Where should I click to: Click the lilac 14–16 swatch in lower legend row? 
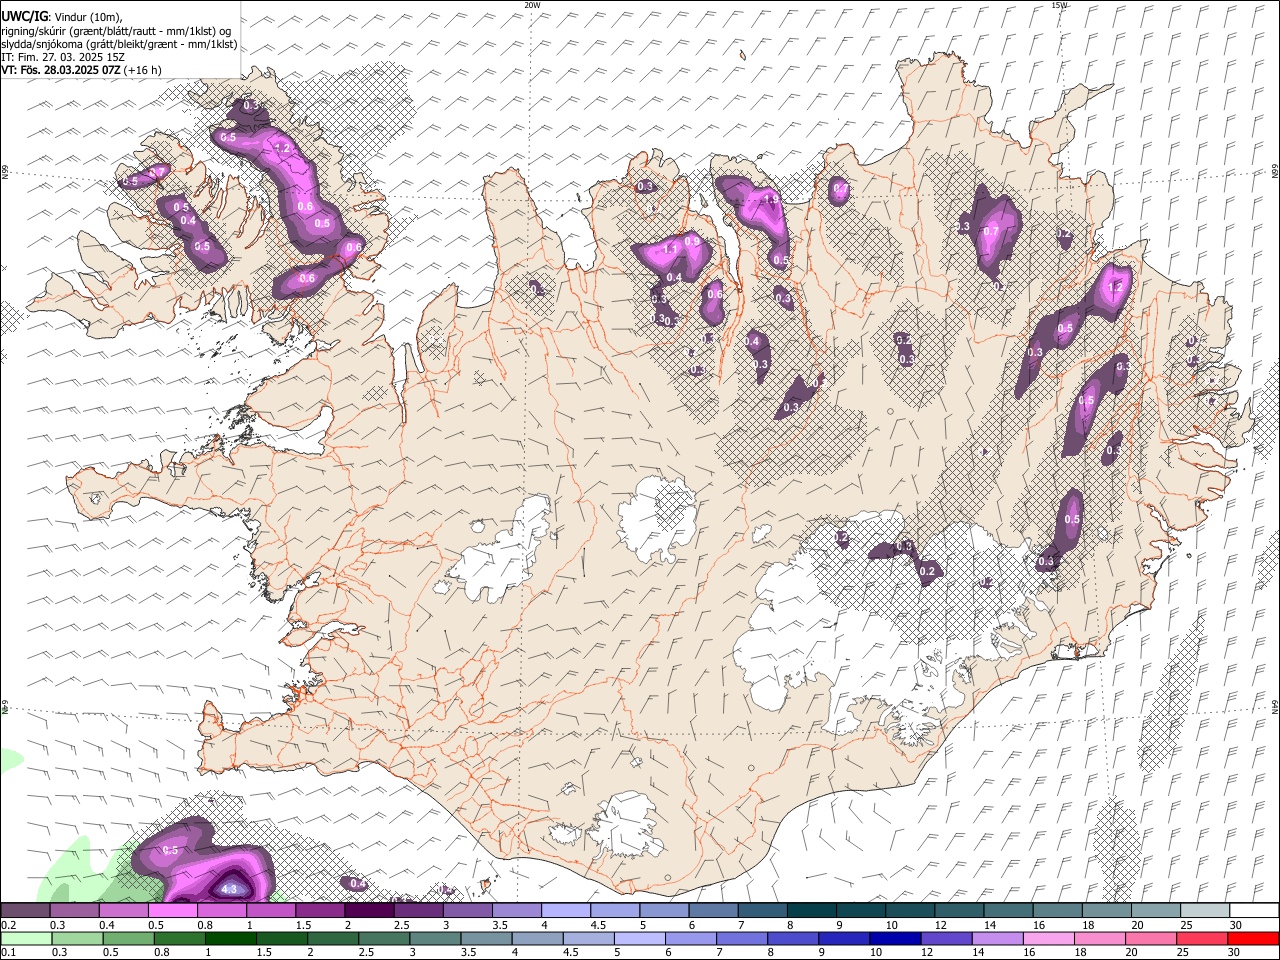tap(997, 938)
